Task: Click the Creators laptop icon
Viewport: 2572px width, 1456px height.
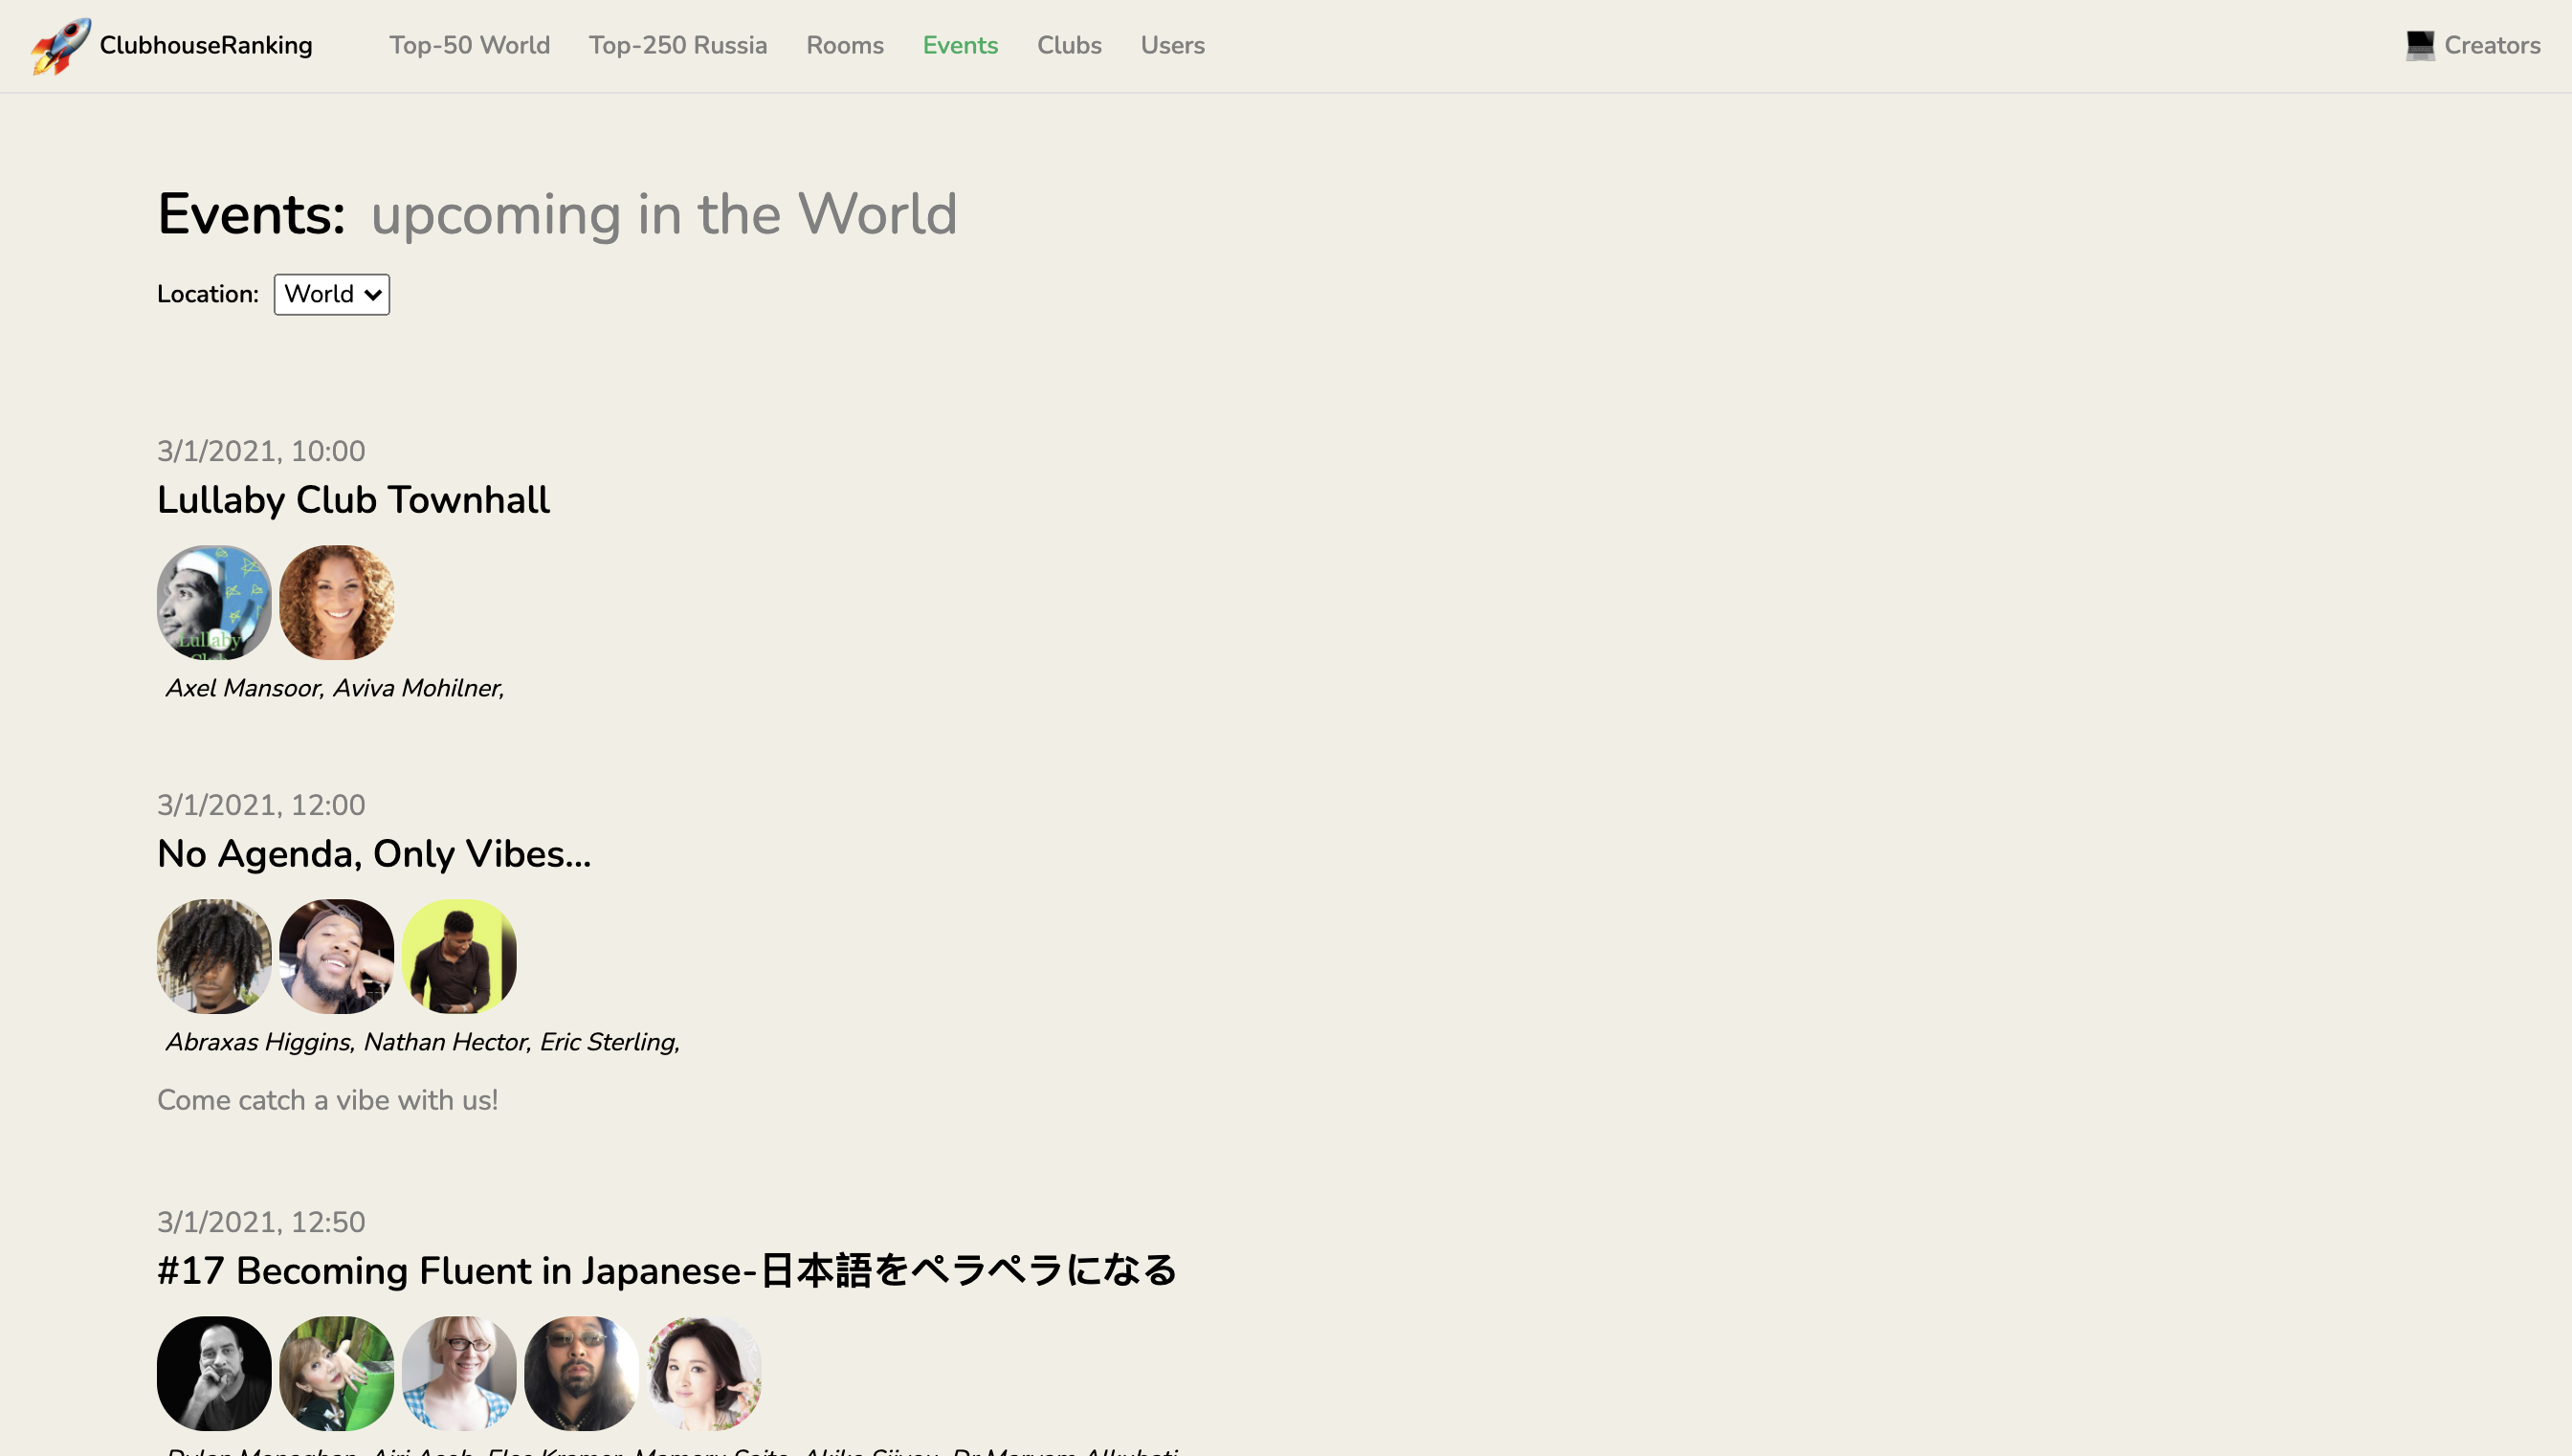Action: click(x=2419, y=45)
